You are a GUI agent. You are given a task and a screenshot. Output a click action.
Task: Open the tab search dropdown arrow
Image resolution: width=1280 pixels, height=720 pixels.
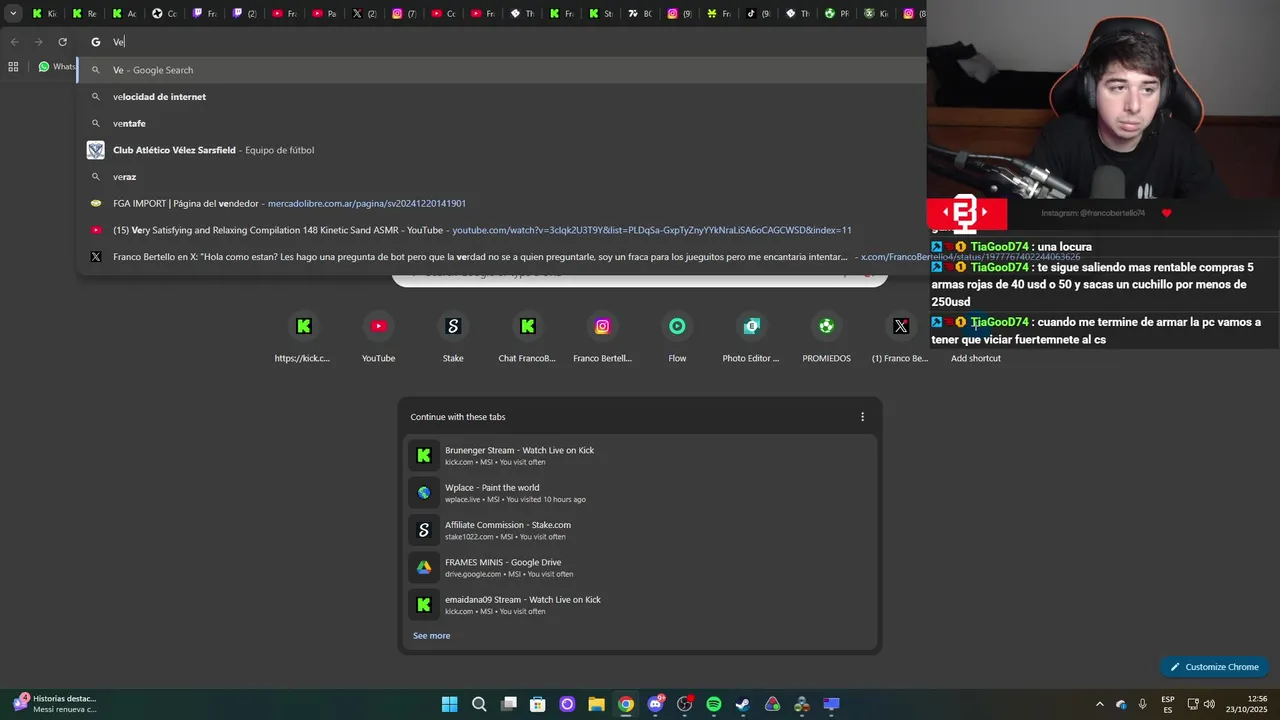coord(13,13)
